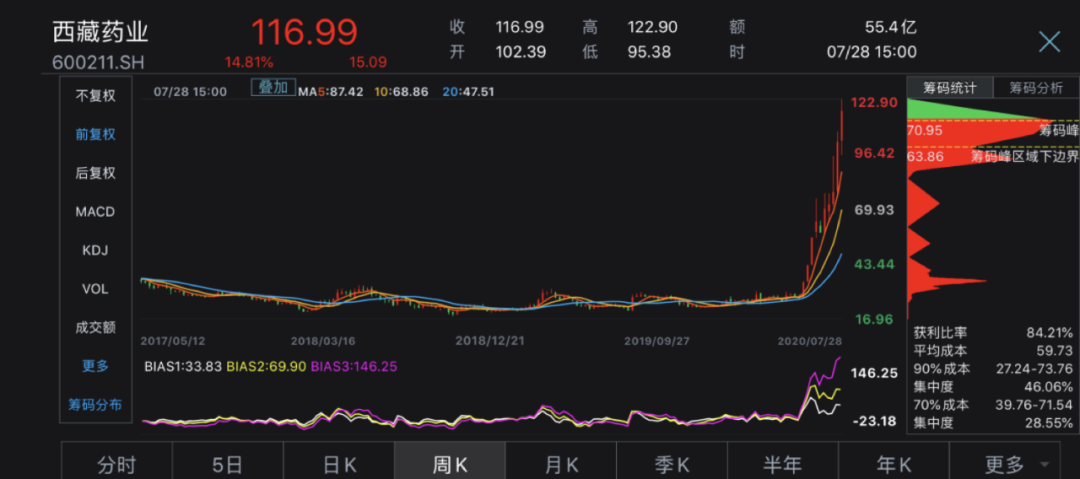Show the 成交额 indicator
This screenshot has width=1080, height=479.
point(95,327)
